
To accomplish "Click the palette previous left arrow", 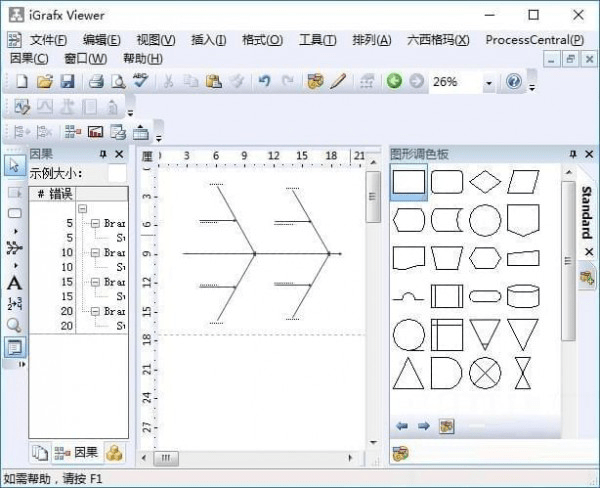I will click(402, 426).
